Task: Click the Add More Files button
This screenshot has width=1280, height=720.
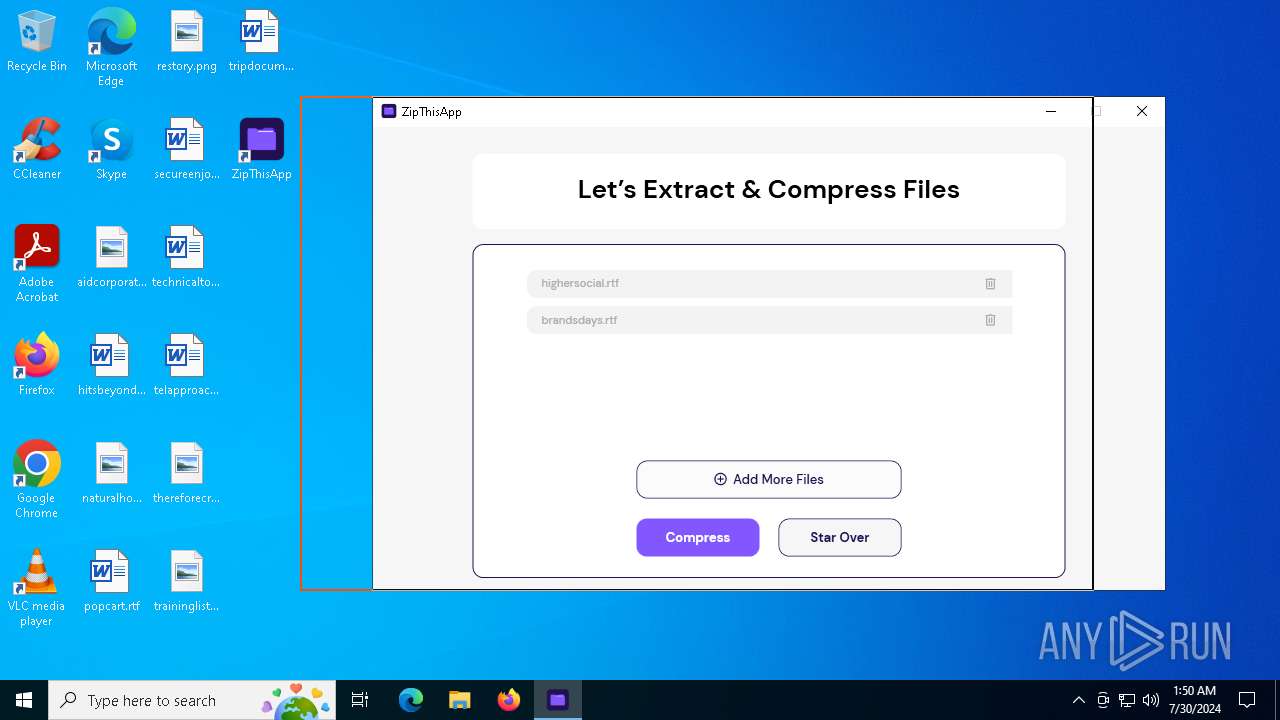Action: coord(768,479)
